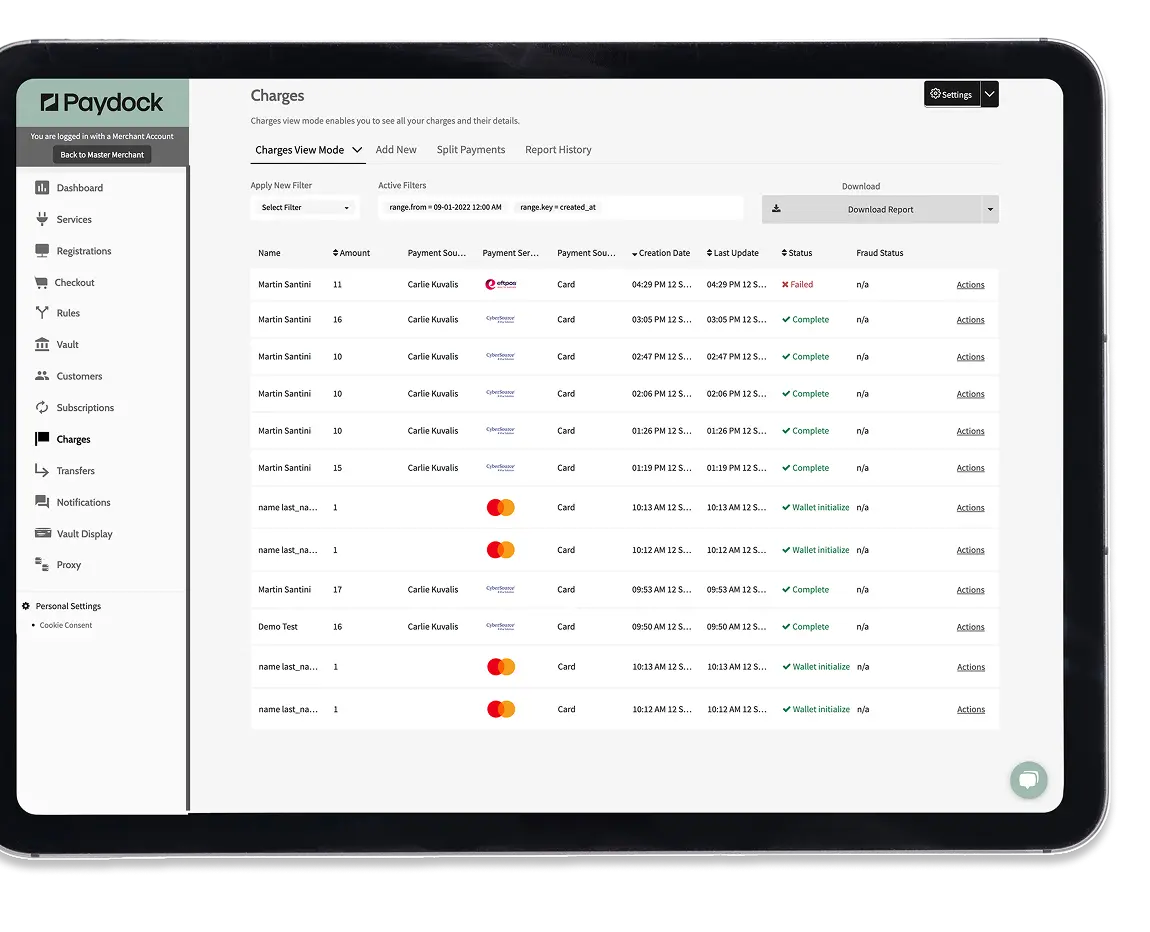Open the Transfers arrow icon

tap(42, 470)
